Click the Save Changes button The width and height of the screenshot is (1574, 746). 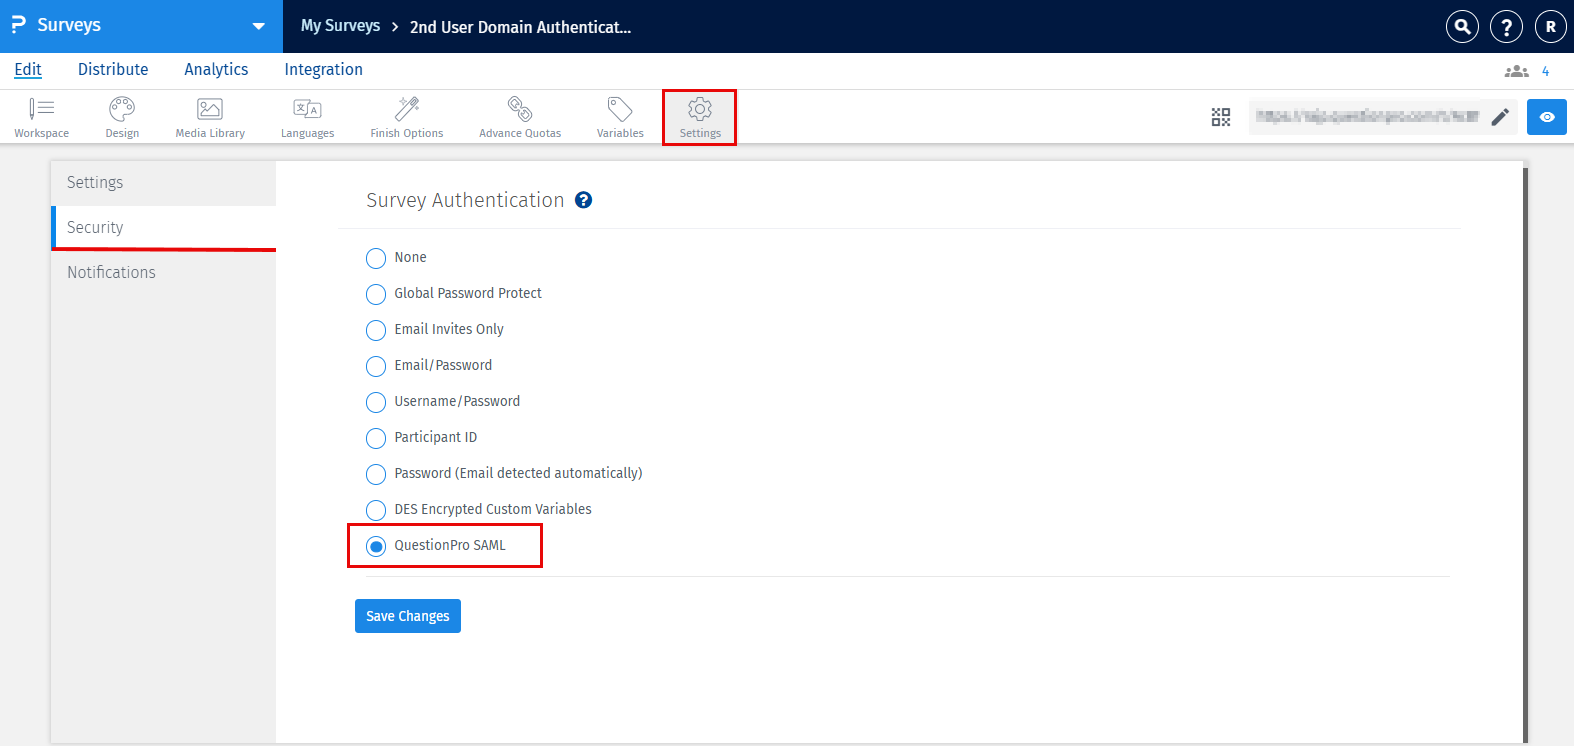click(407, 616)
